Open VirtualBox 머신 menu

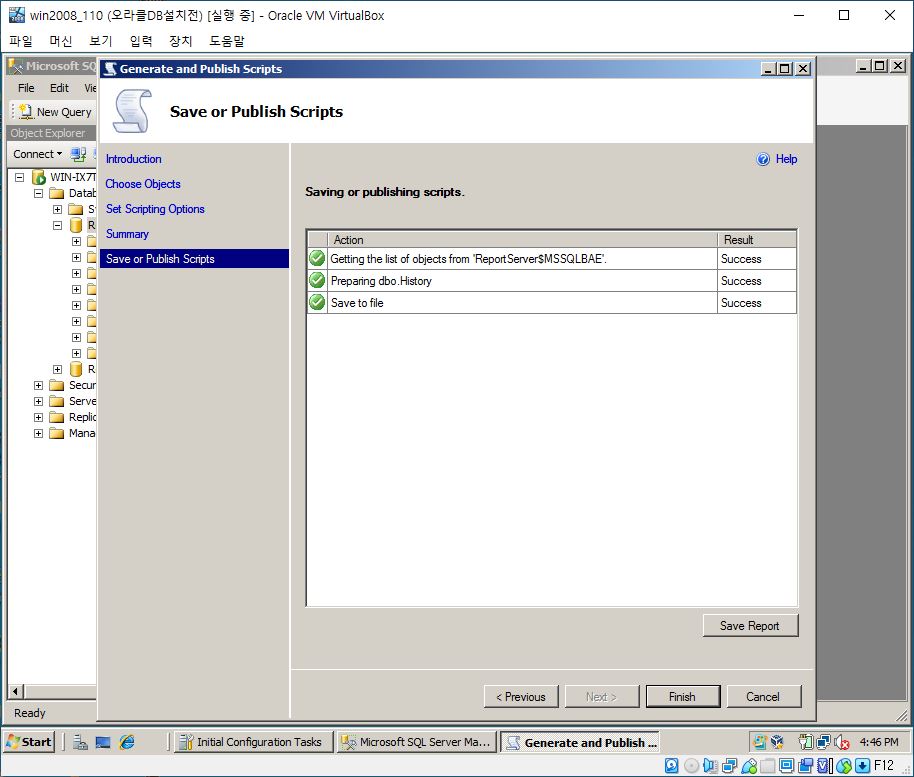pos(61,41)
